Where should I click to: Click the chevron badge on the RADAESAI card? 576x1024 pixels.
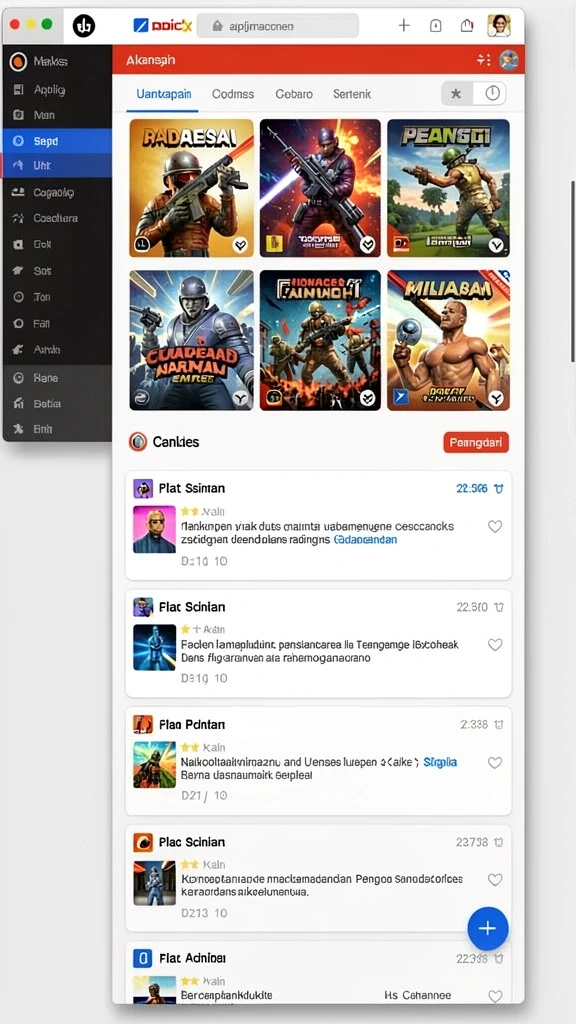241,245
